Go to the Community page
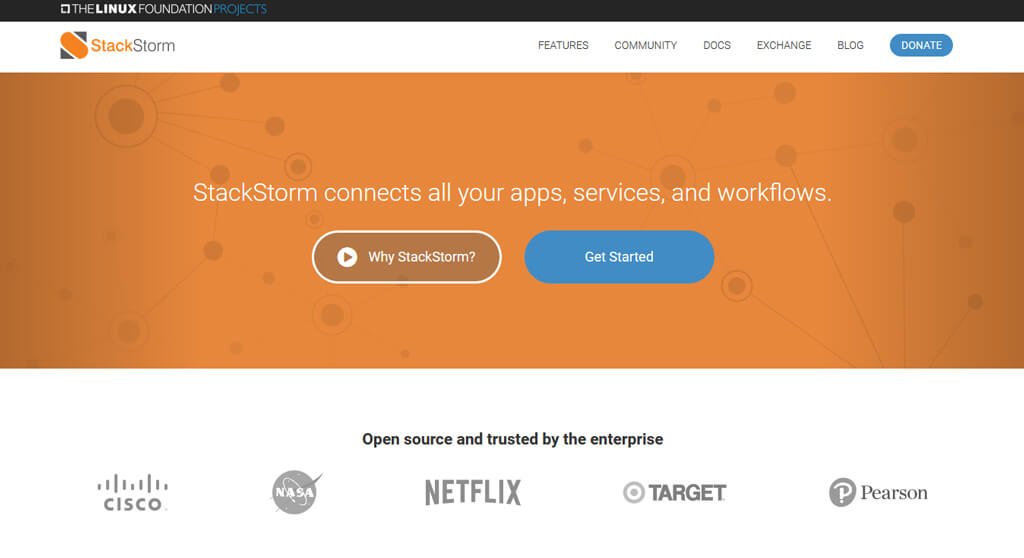1024x558 pixels. [645, 45]
